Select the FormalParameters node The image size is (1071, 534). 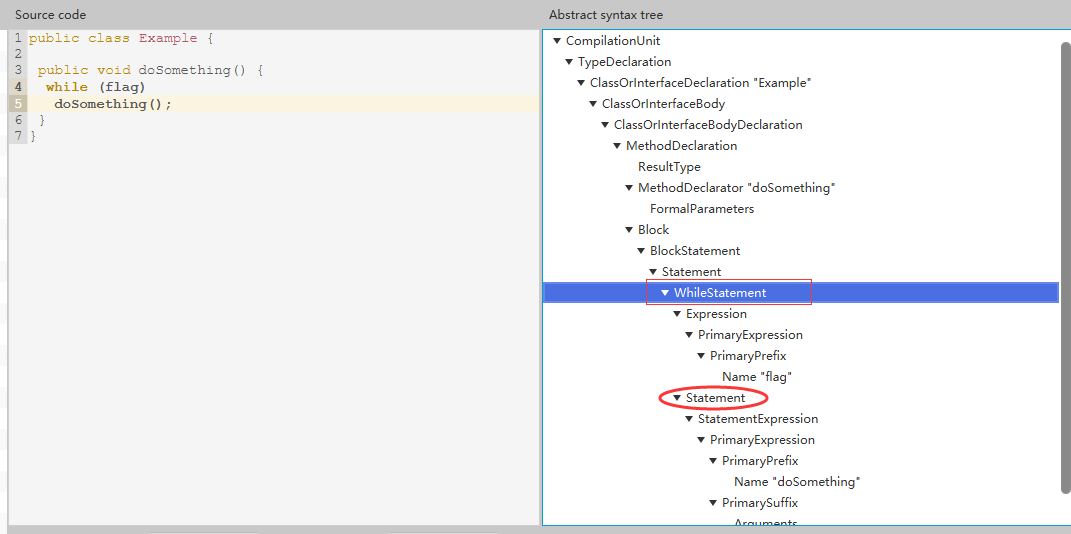702,209
